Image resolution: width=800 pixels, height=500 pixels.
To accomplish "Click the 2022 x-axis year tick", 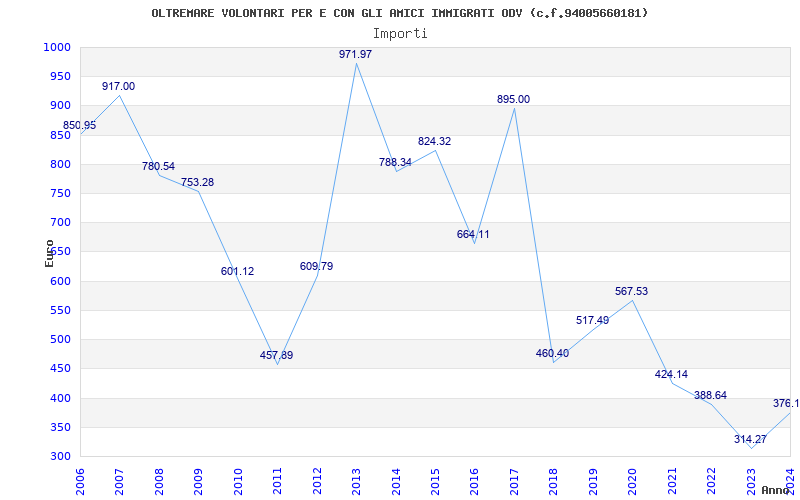I will pyautogui.click(x=711, y=481).
